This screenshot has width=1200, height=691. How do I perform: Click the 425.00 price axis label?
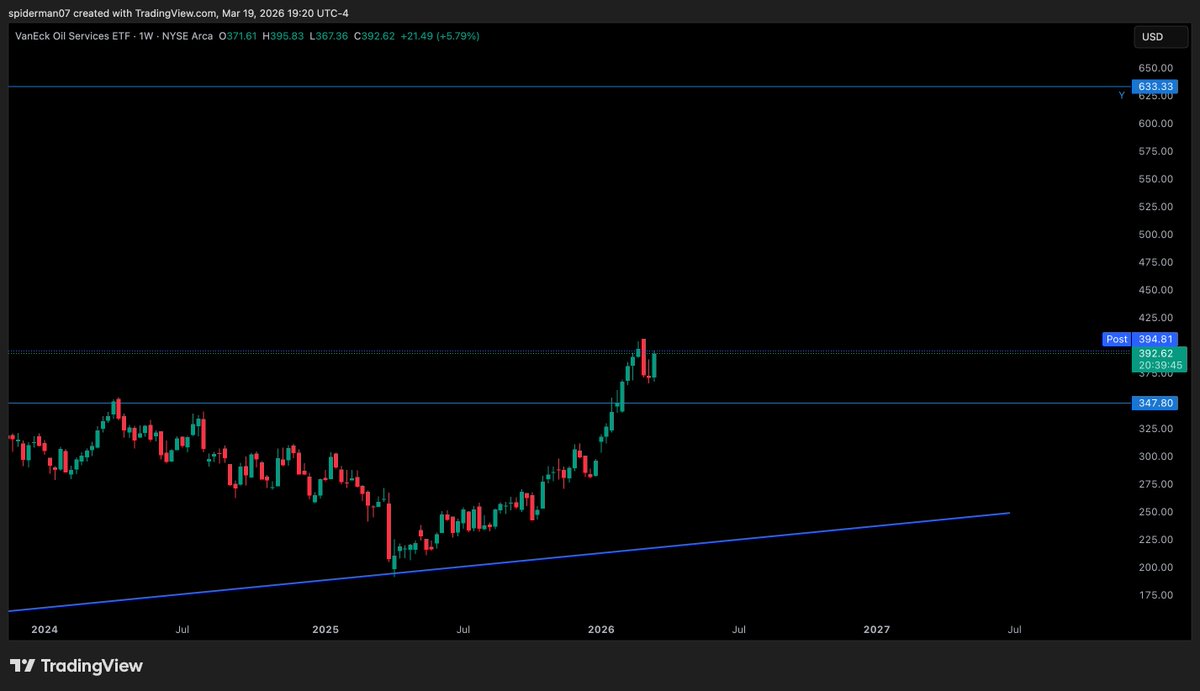(x=1154, y=318)
